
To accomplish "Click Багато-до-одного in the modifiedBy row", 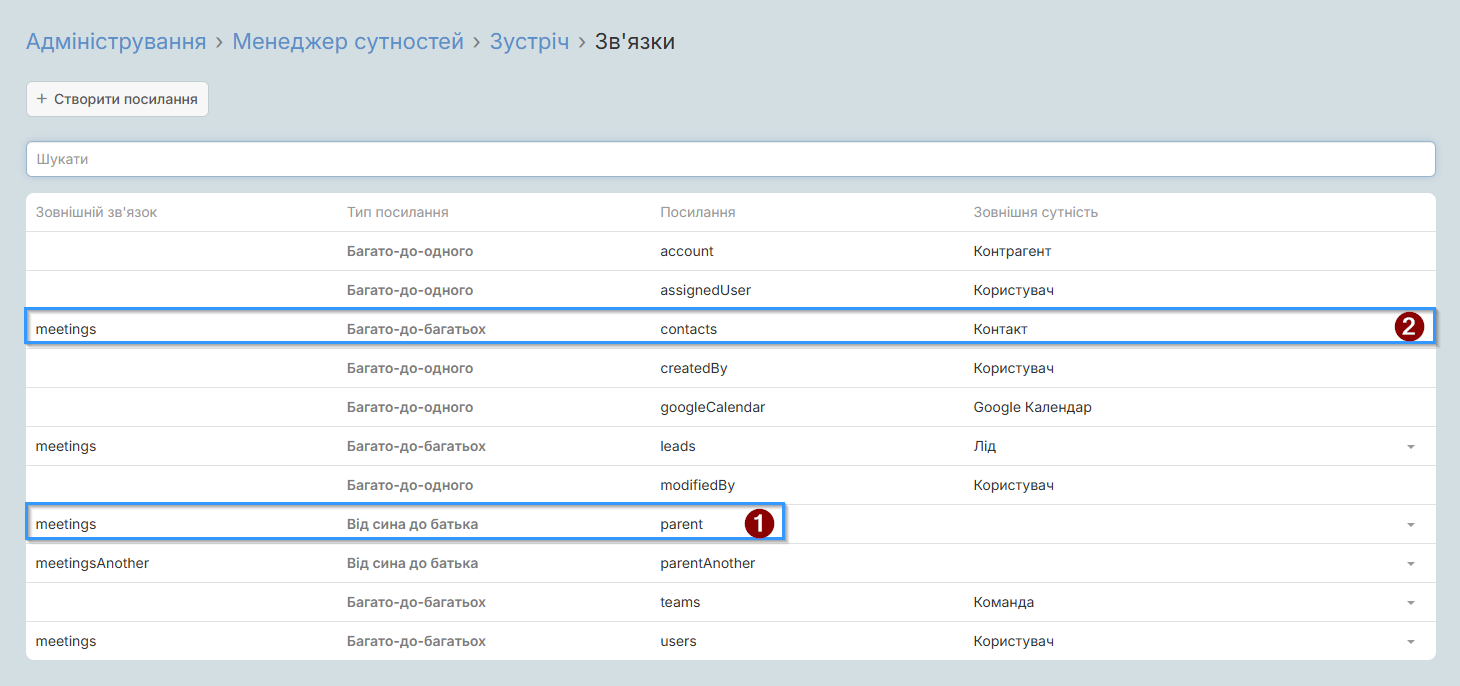I will [410, 485].
